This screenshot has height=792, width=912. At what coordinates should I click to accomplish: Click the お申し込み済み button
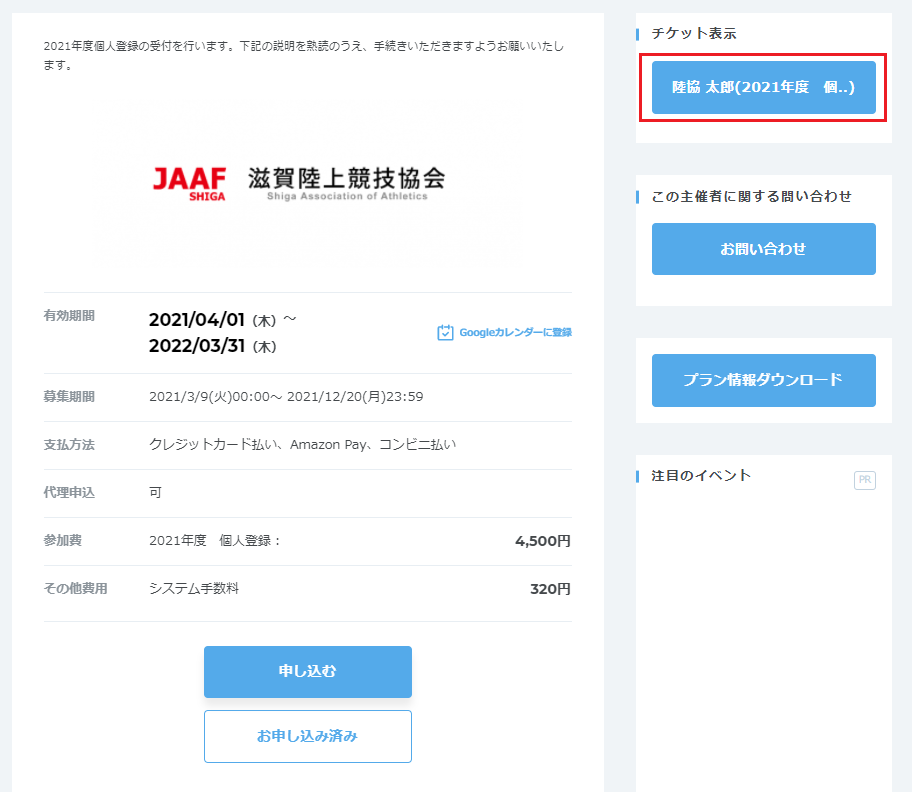307,736
